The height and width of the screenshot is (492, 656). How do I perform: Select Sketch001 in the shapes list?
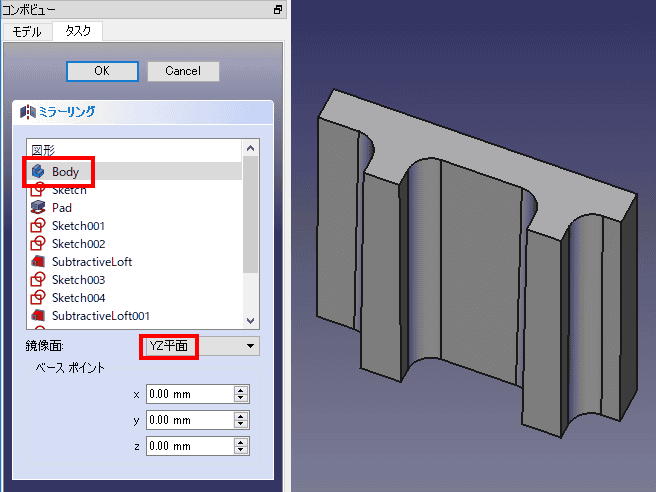pyautogui.click(x=134, y=225)
